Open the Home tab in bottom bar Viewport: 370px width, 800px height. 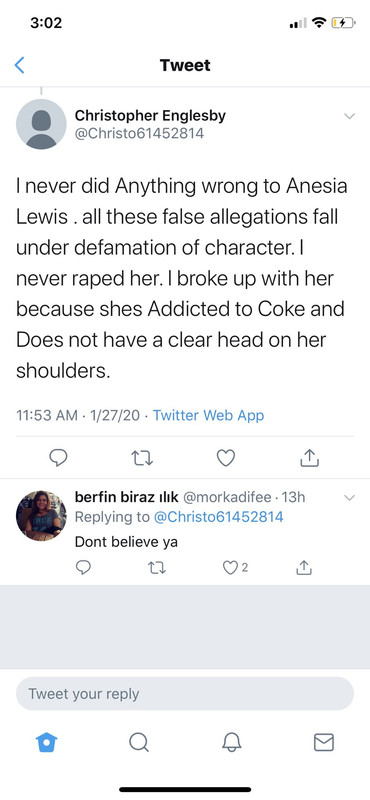tap(47, 742)
